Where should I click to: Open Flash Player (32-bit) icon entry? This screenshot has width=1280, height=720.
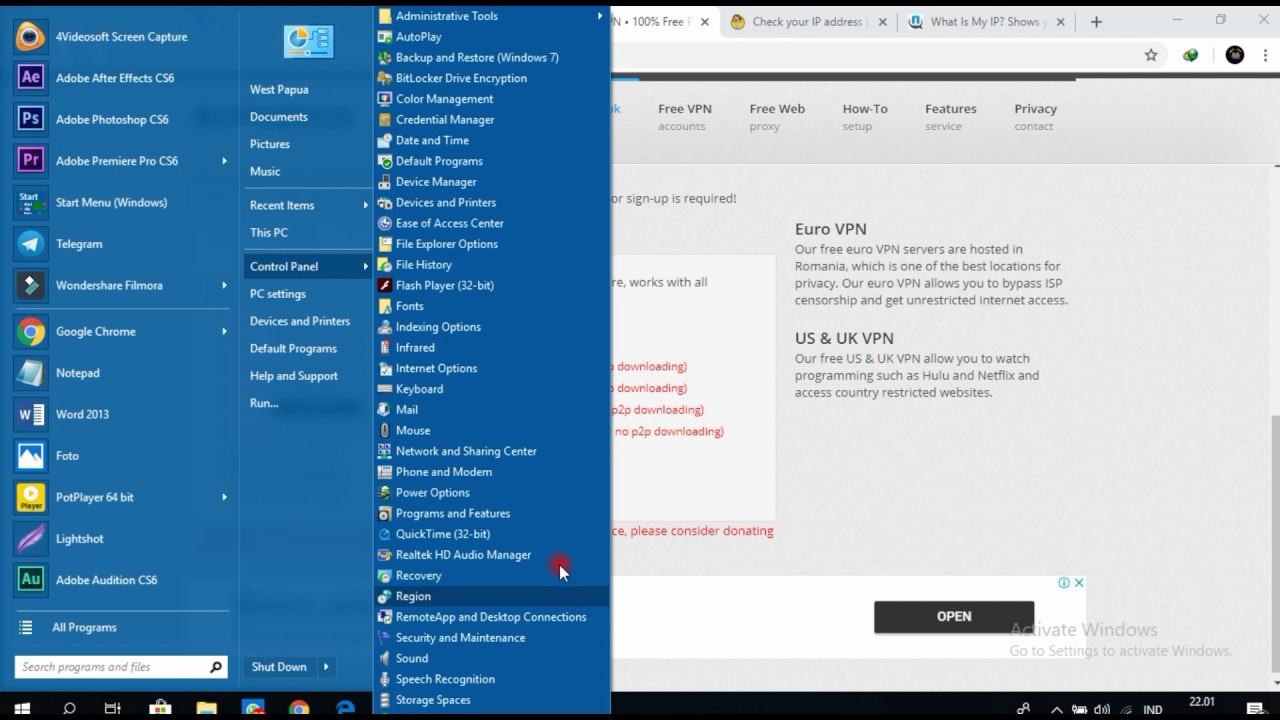click(x=385, y=285)
